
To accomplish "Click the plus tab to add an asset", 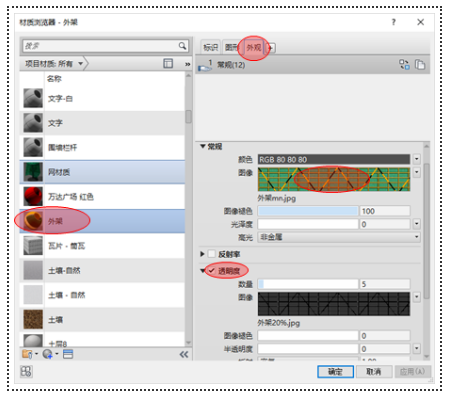I will click(271, 48).
